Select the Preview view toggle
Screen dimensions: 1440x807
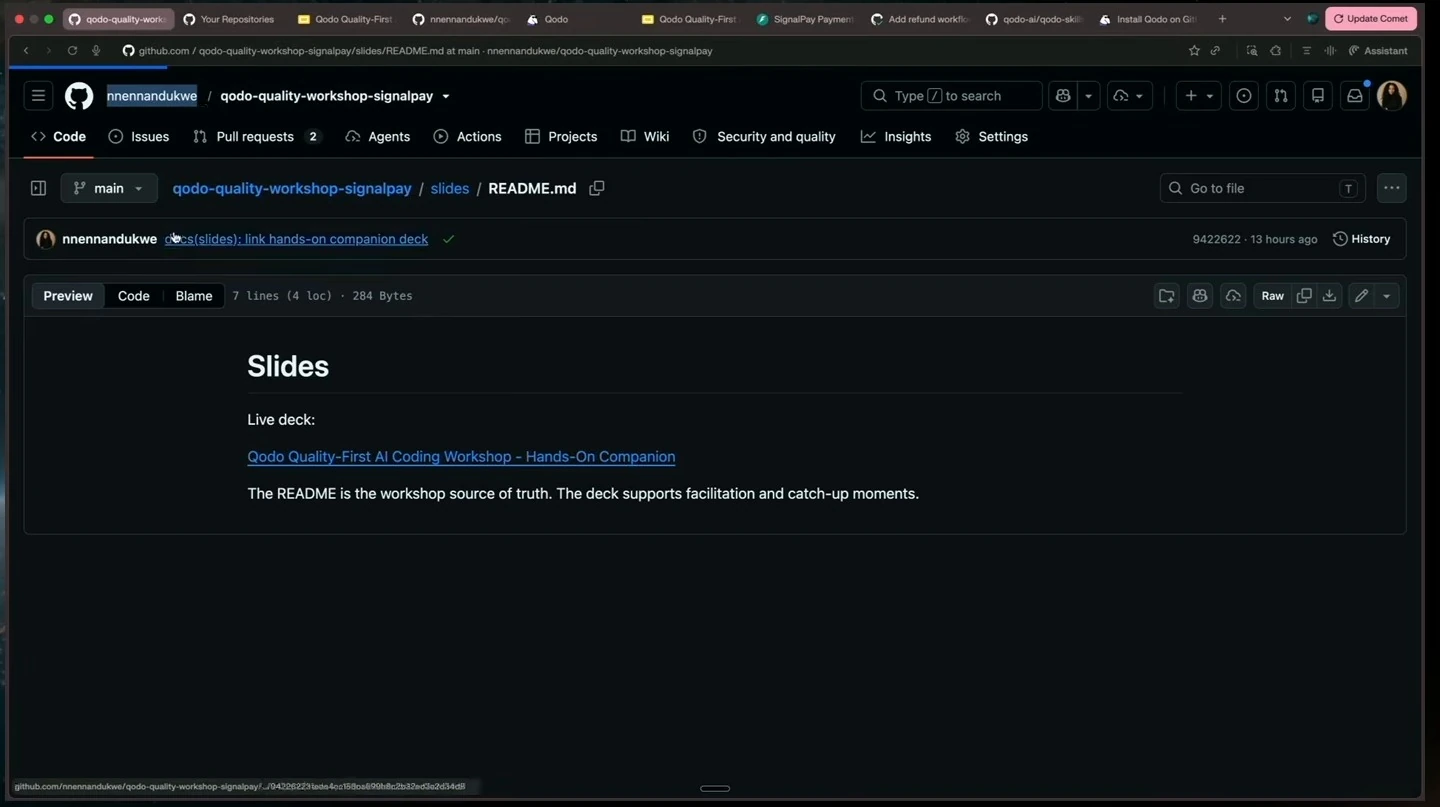(68, 296)
